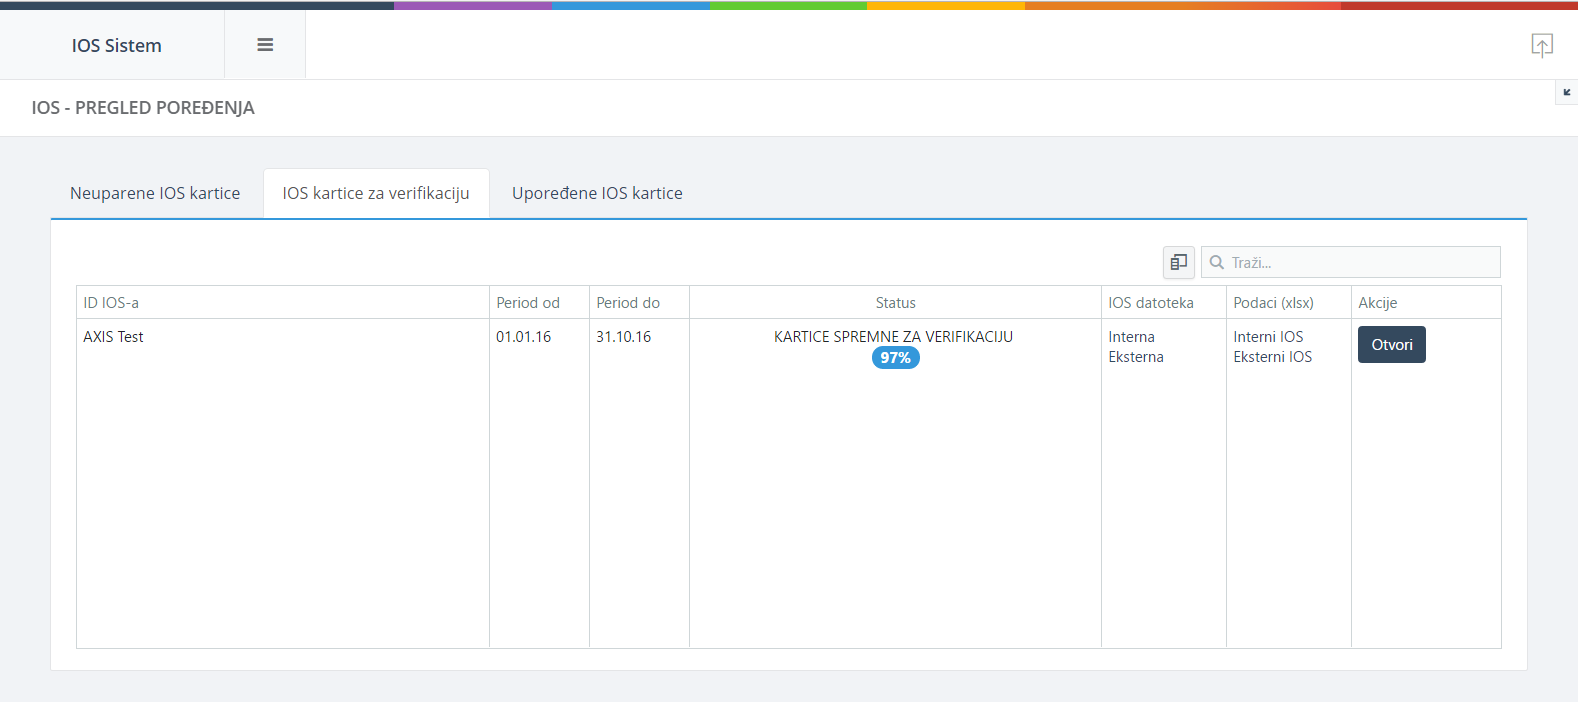Sort by Period do column header
This screenshot has width=1578, height=702.
[628, 303]
